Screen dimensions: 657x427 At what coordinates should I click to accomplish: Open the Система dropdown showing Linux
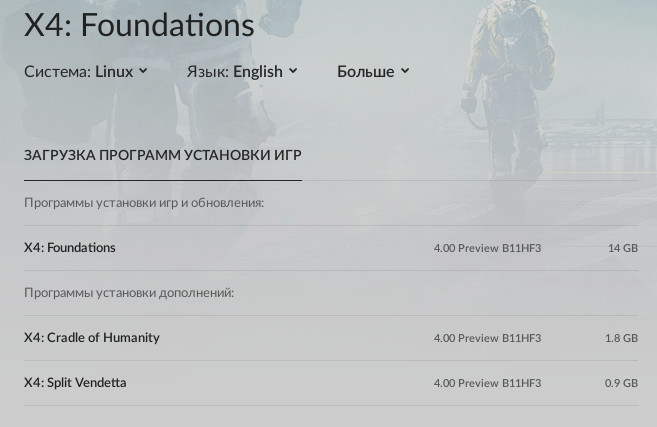[85, 71]
